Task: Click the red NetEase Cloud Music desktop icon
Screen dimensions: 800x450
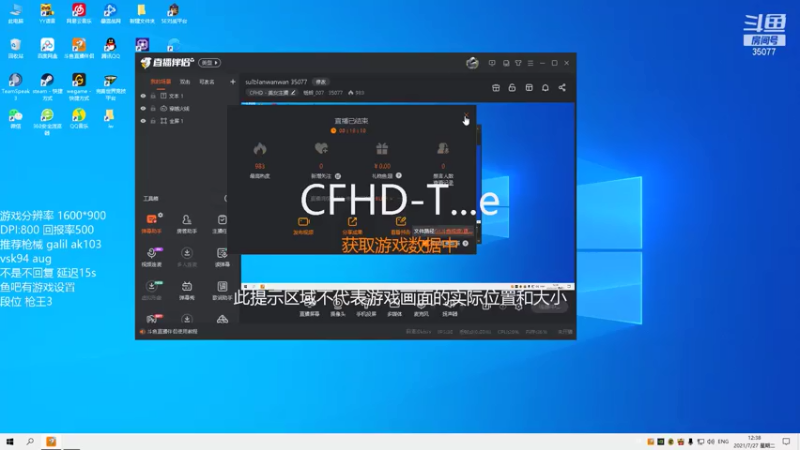Action: pyautogui.click(x=79, y=13)
